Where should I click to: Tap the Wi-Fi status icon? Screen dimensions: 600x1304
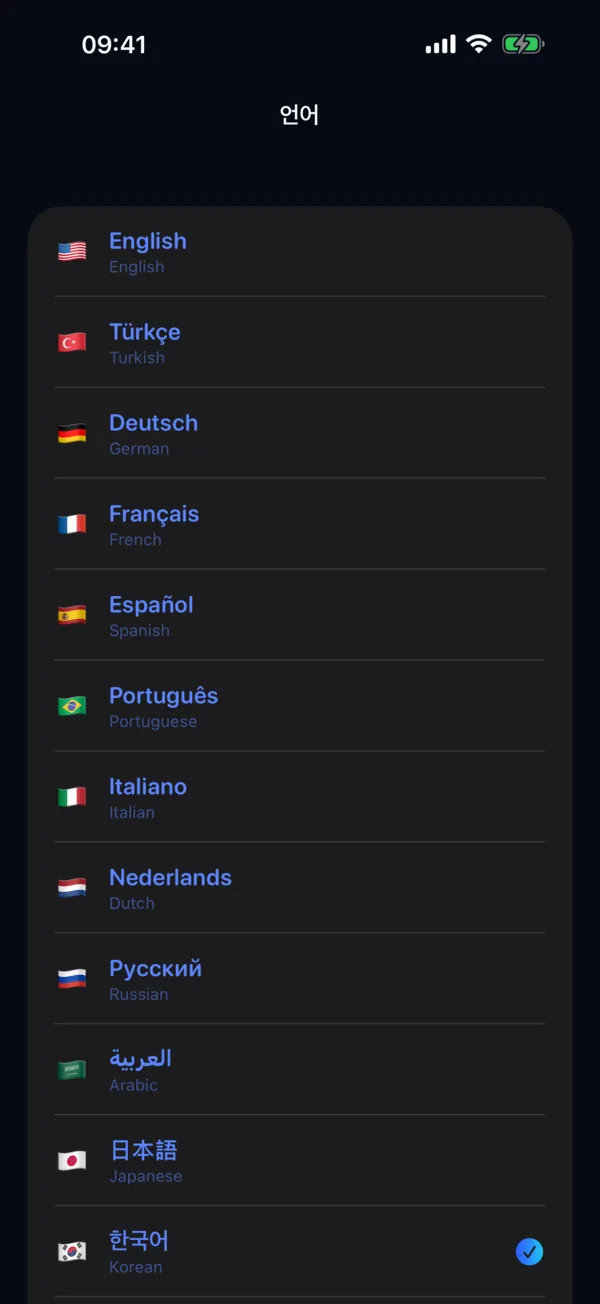coord(479,44)
